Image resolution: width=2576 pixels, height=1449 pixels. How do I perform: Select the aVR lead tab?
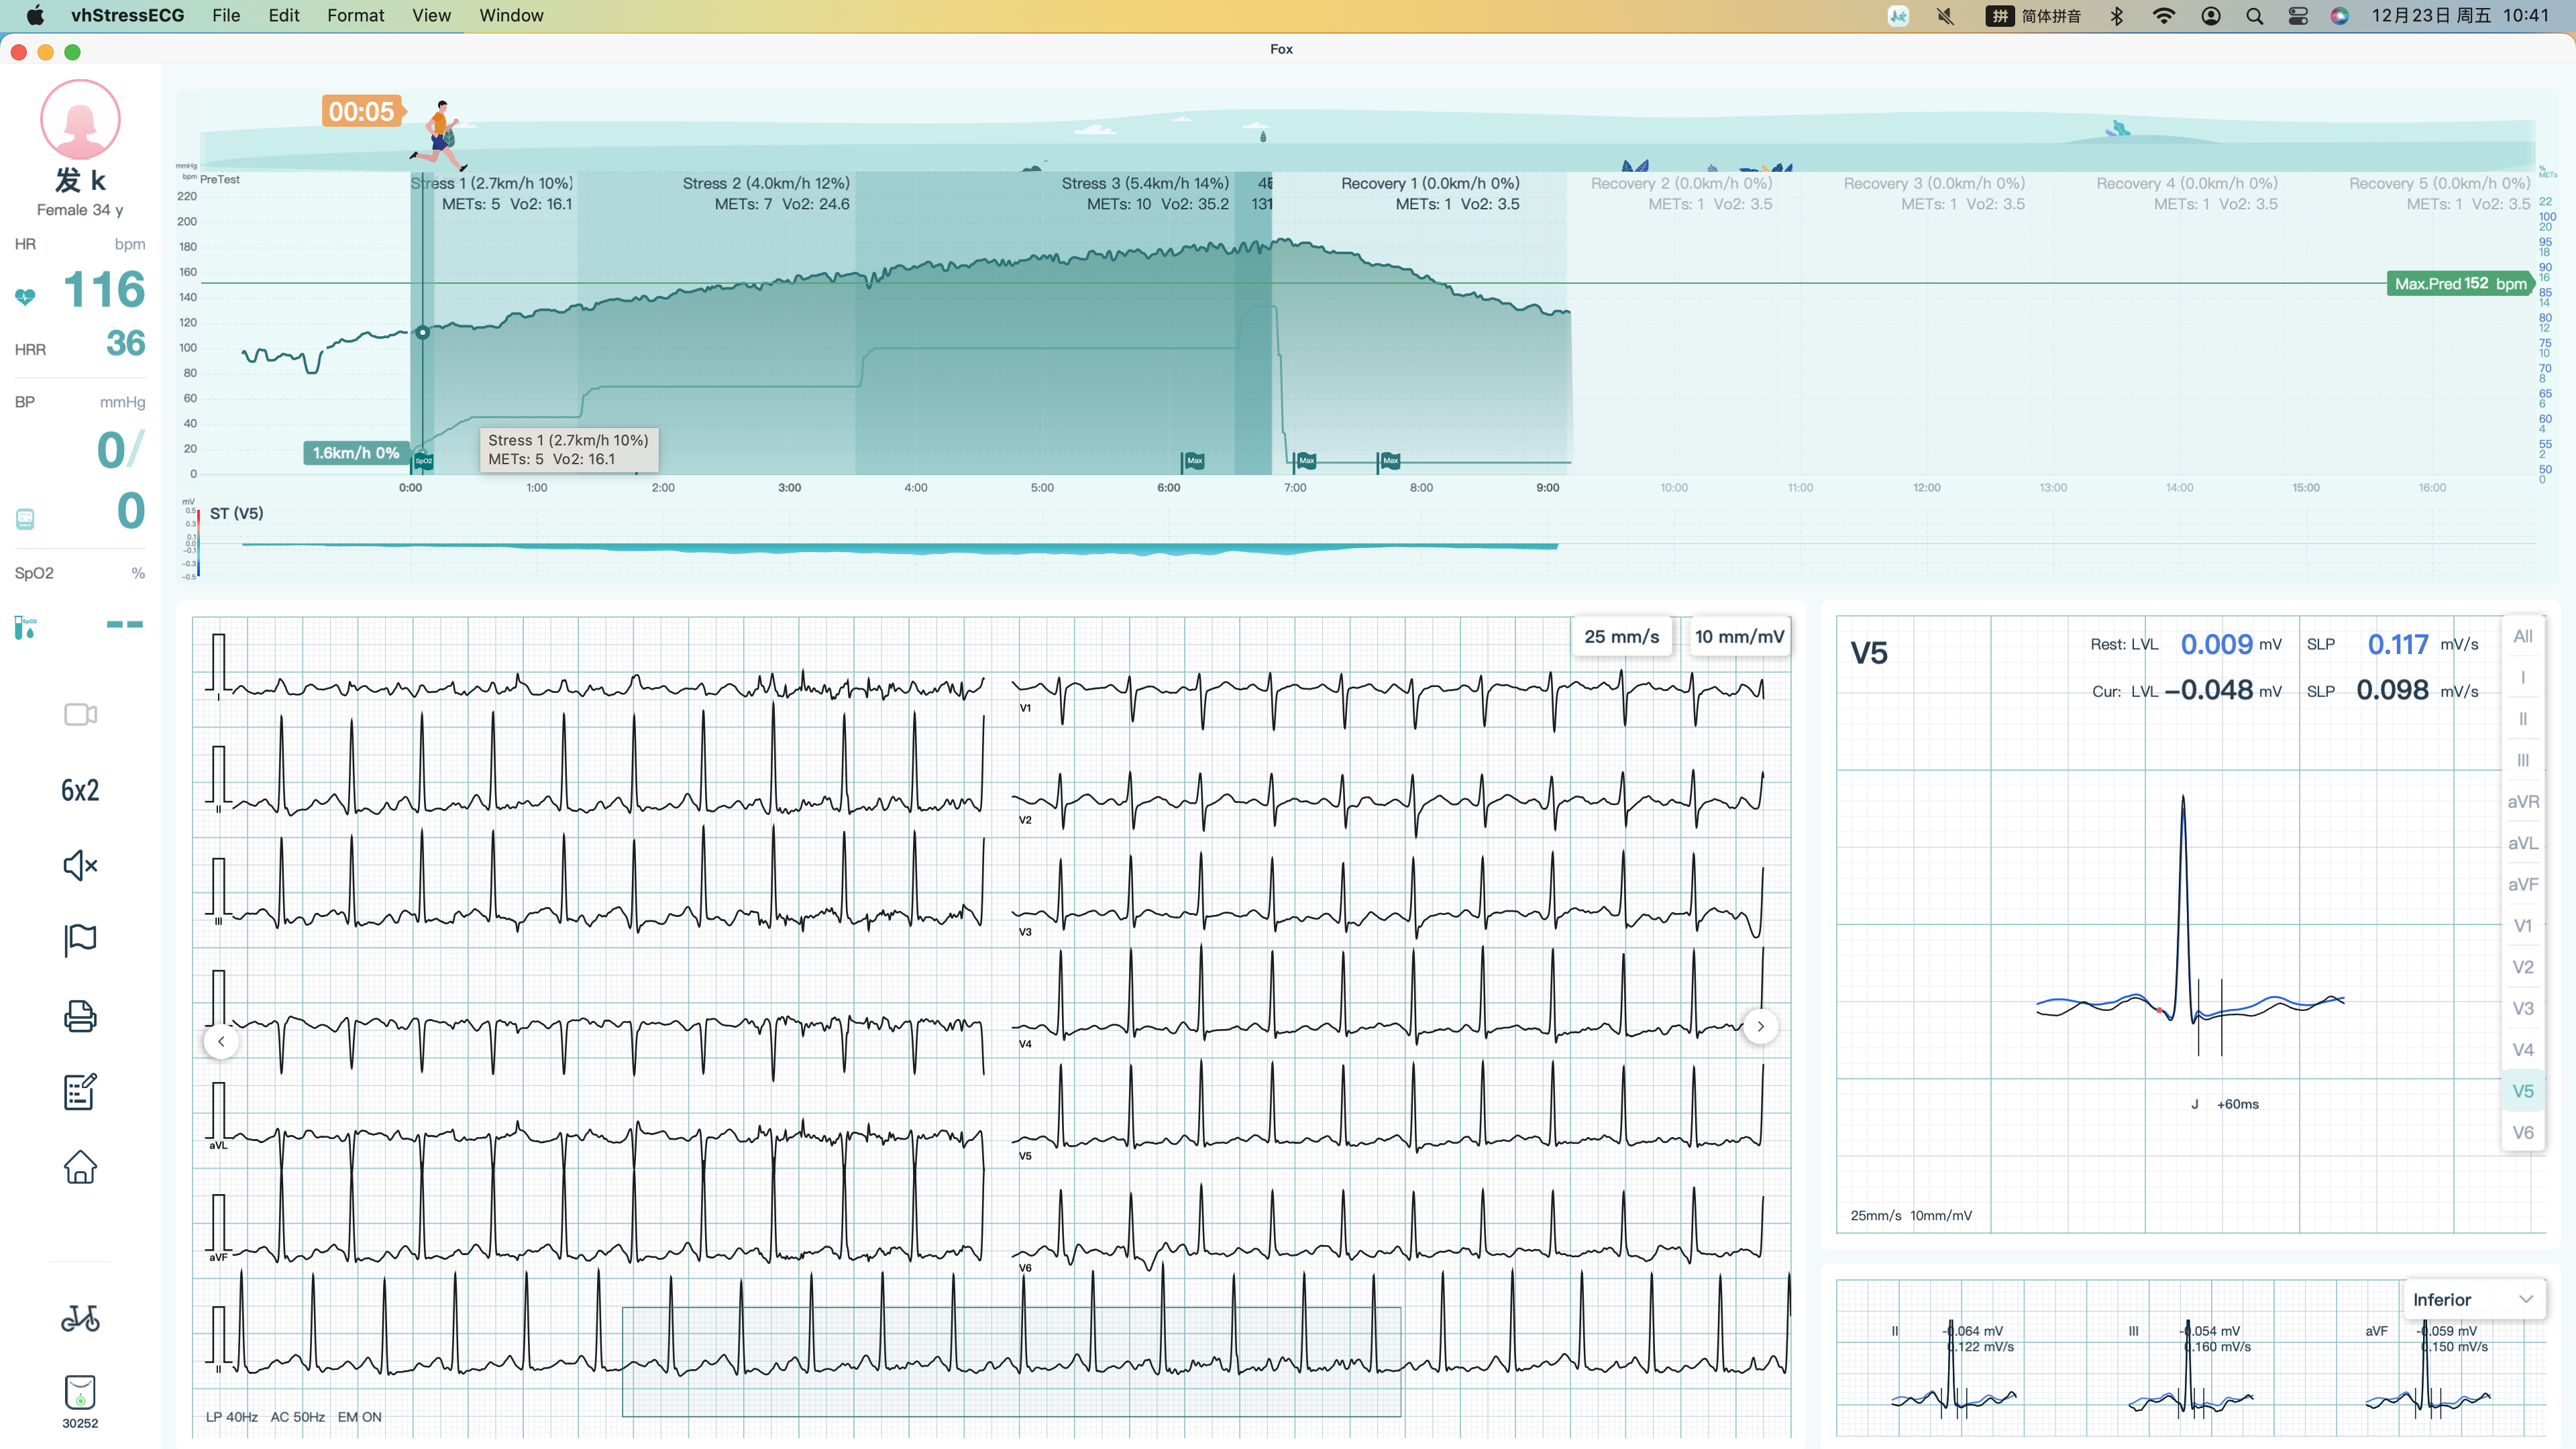pyautogui.click(x=2522, y=801)
